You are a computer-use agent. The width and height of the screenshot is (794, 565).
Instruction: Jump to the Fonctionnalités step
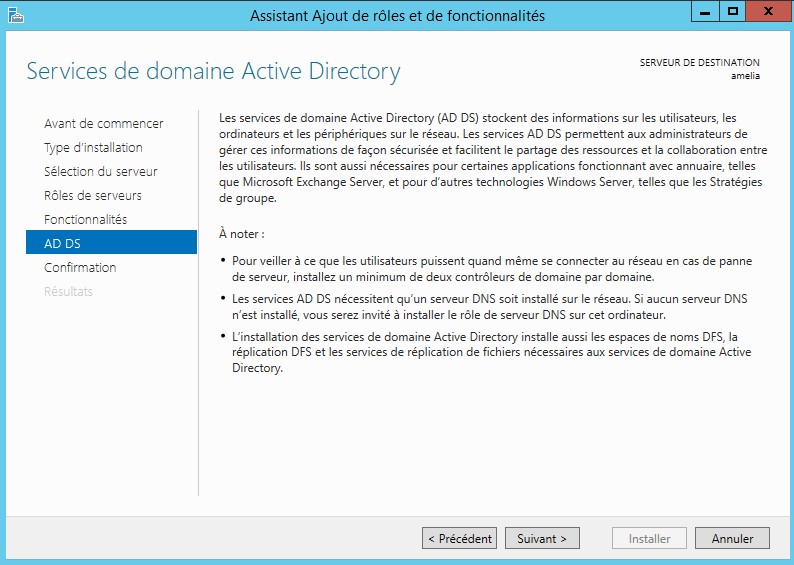point(86,220)
